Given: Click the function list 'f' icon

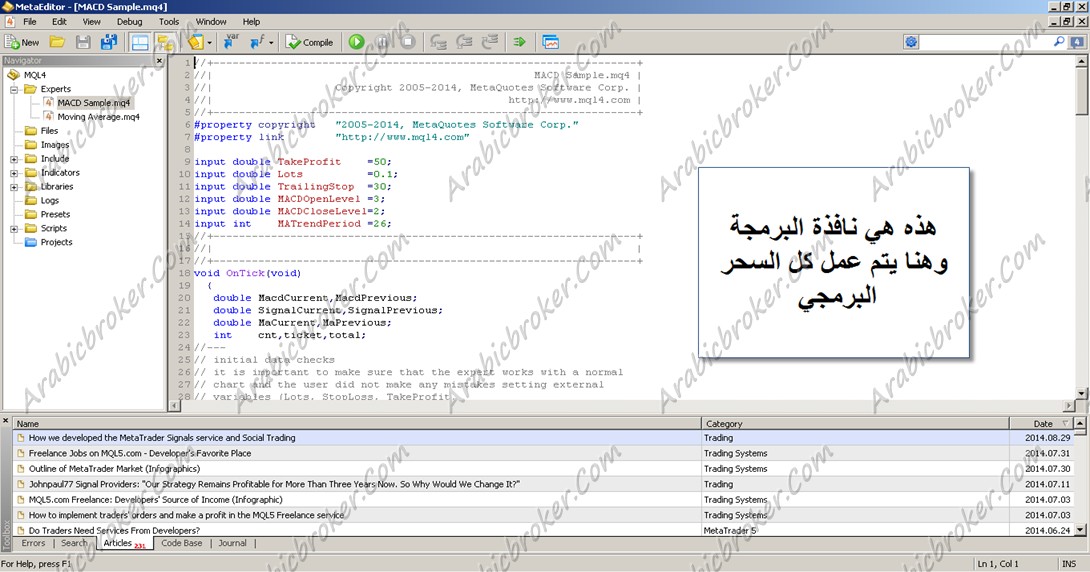Looking at the screenshot, I should click(257, 42).
